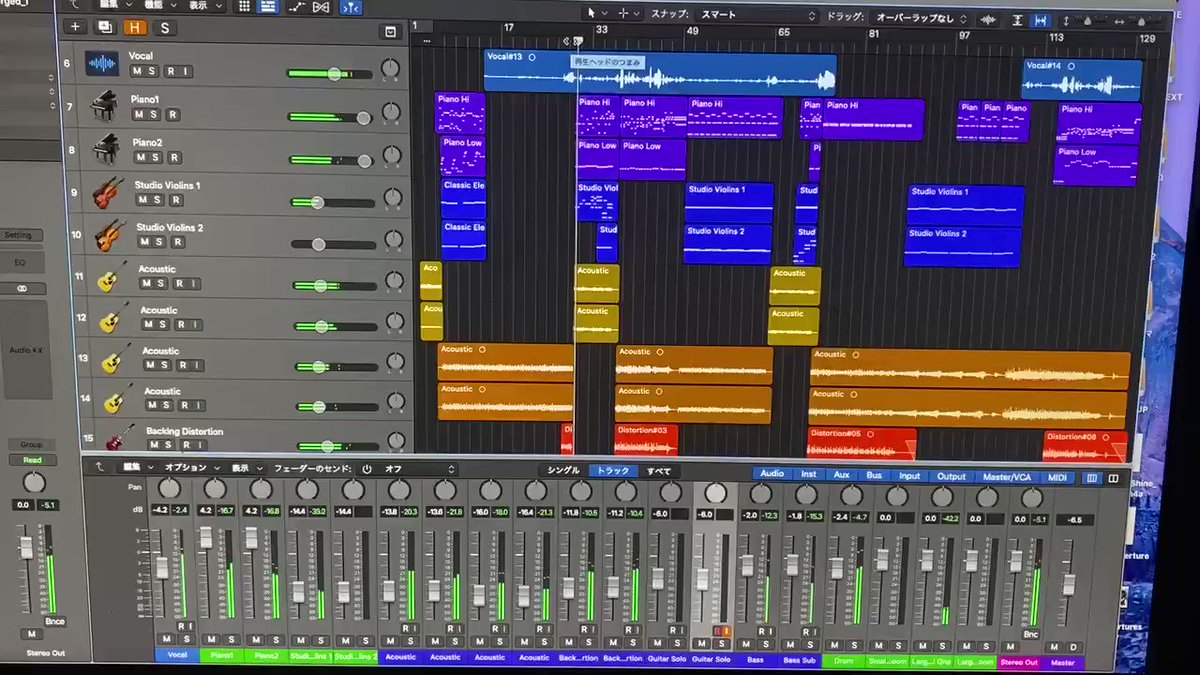Click the link icon in the inspector

click(23, 288)
